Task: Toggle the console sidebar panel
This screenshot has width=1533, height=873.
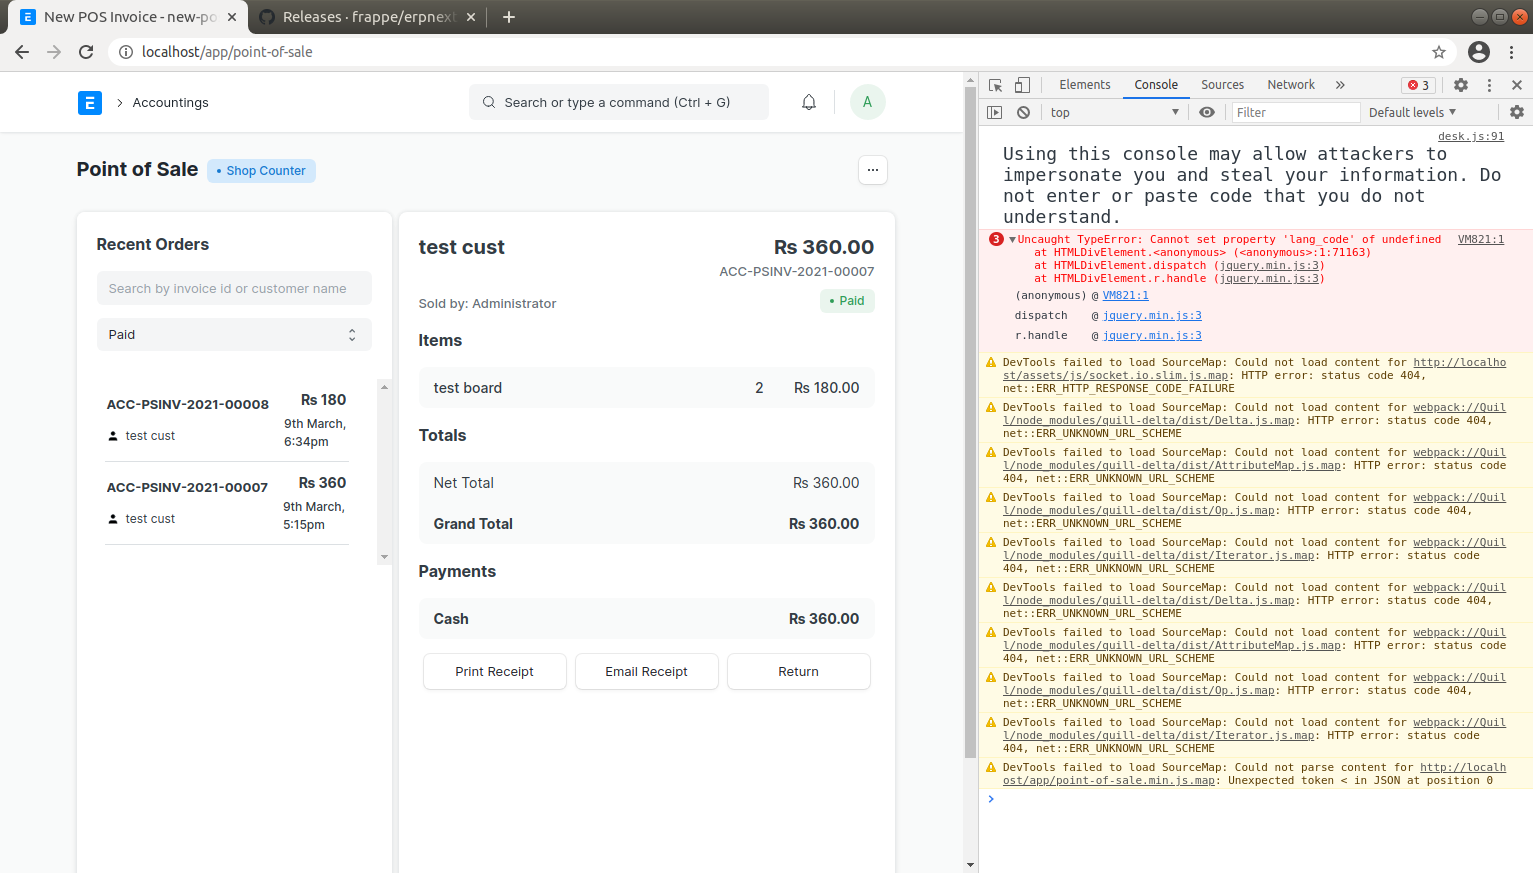Action: [995, 112]
